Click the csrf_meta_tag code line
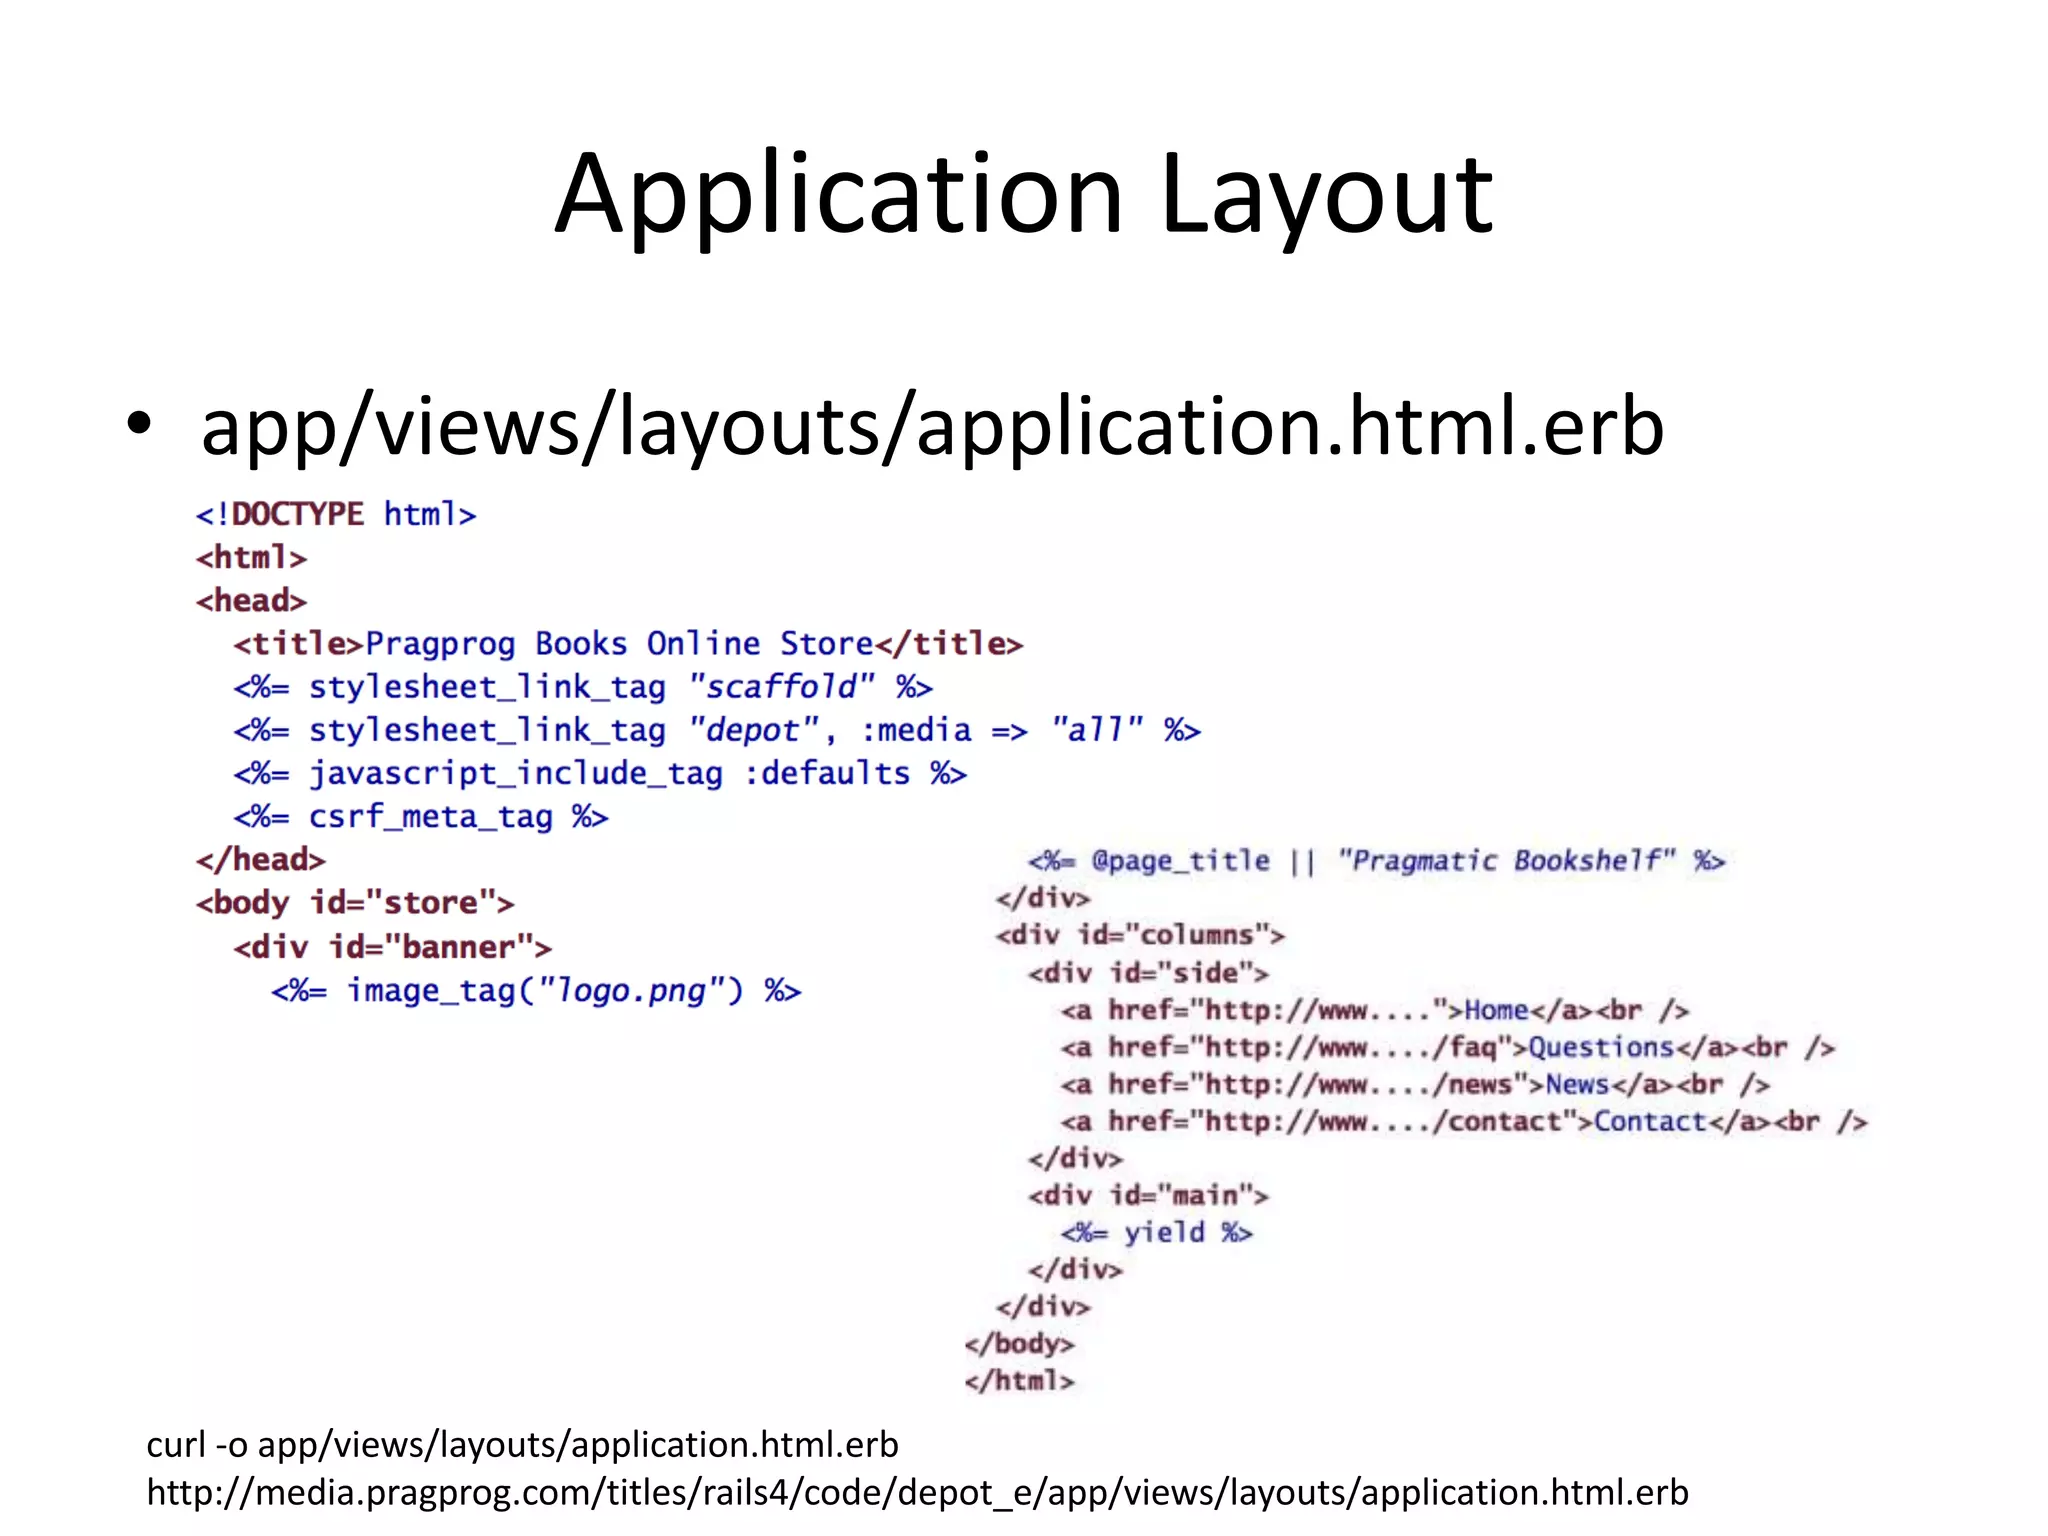Screen dimensions: 2048x1536 click(421, 817)
